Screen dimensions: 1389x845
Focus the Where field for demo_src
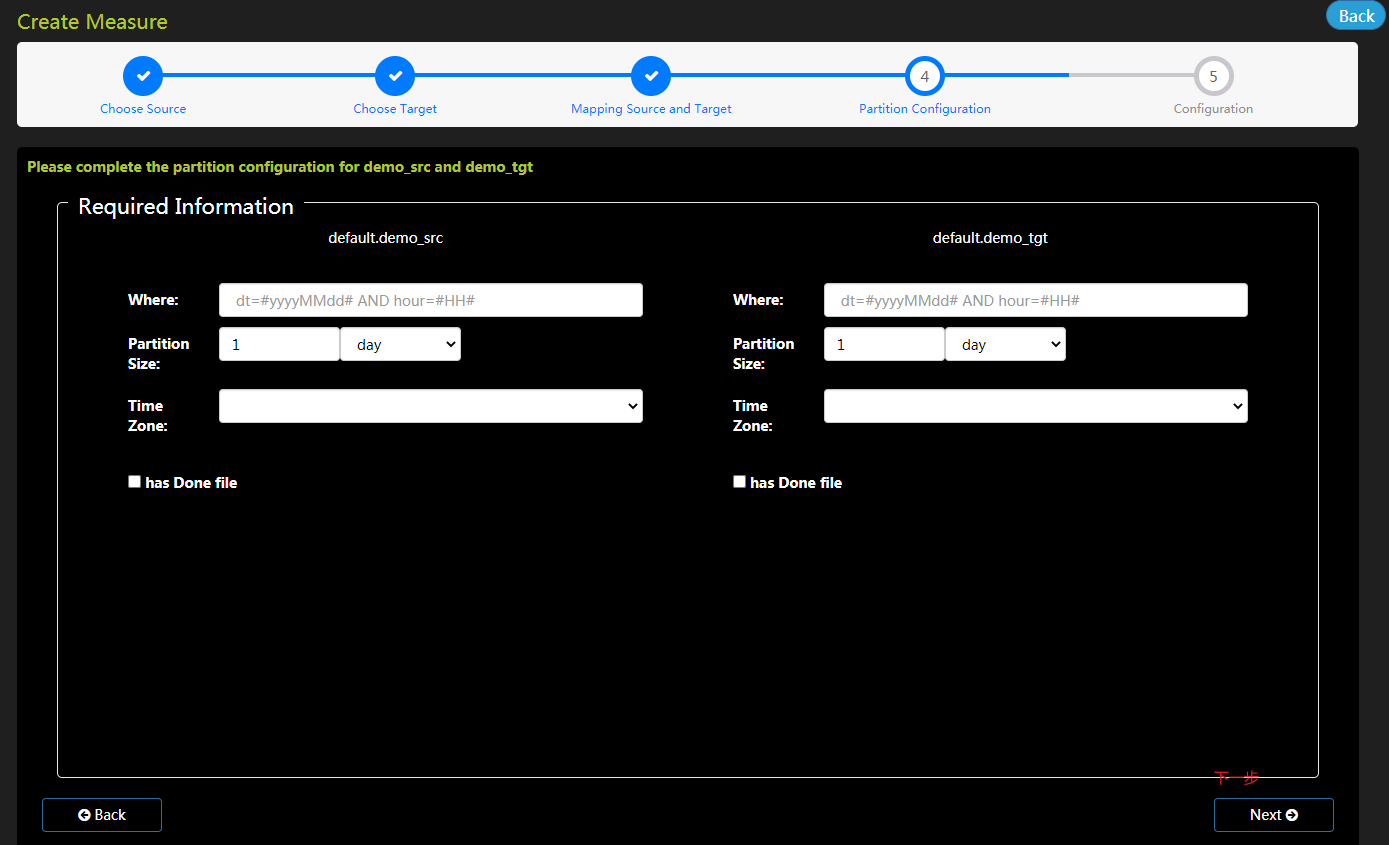[431, 300]
